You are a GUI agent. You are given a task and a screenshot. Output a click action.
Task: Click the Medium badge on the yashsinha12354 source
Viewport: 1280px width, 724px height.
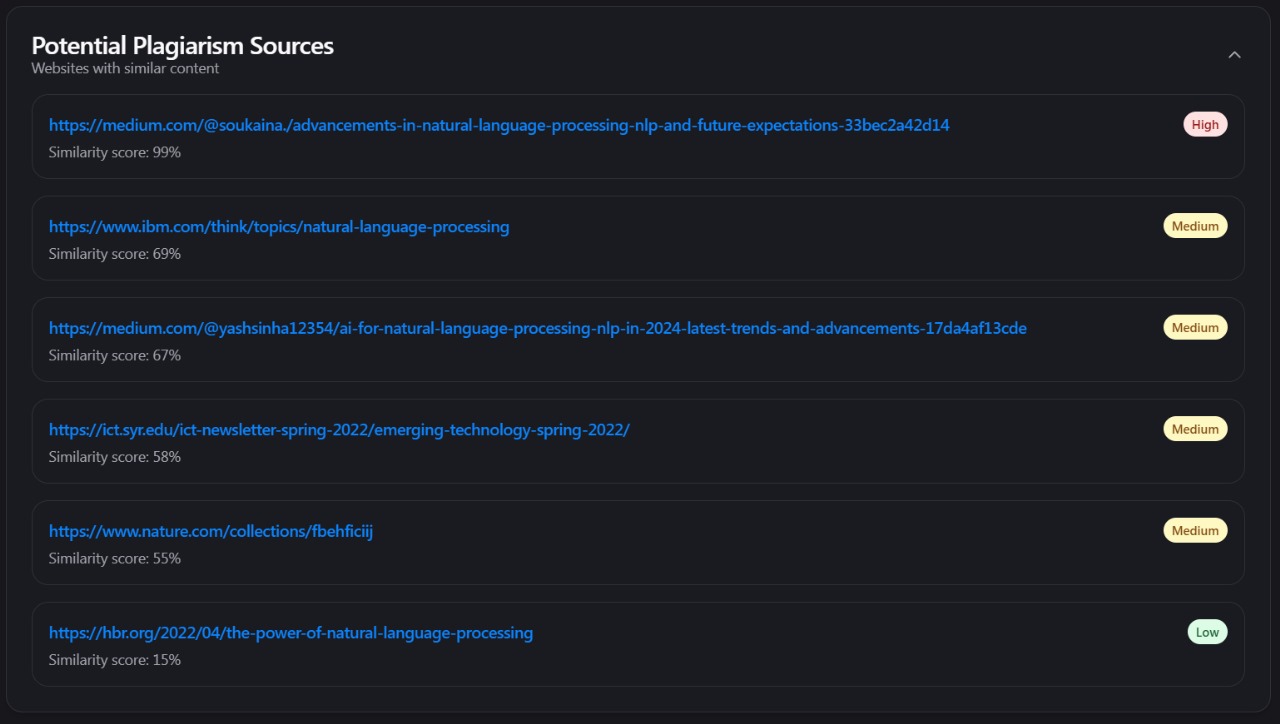tap(1195, 328)
